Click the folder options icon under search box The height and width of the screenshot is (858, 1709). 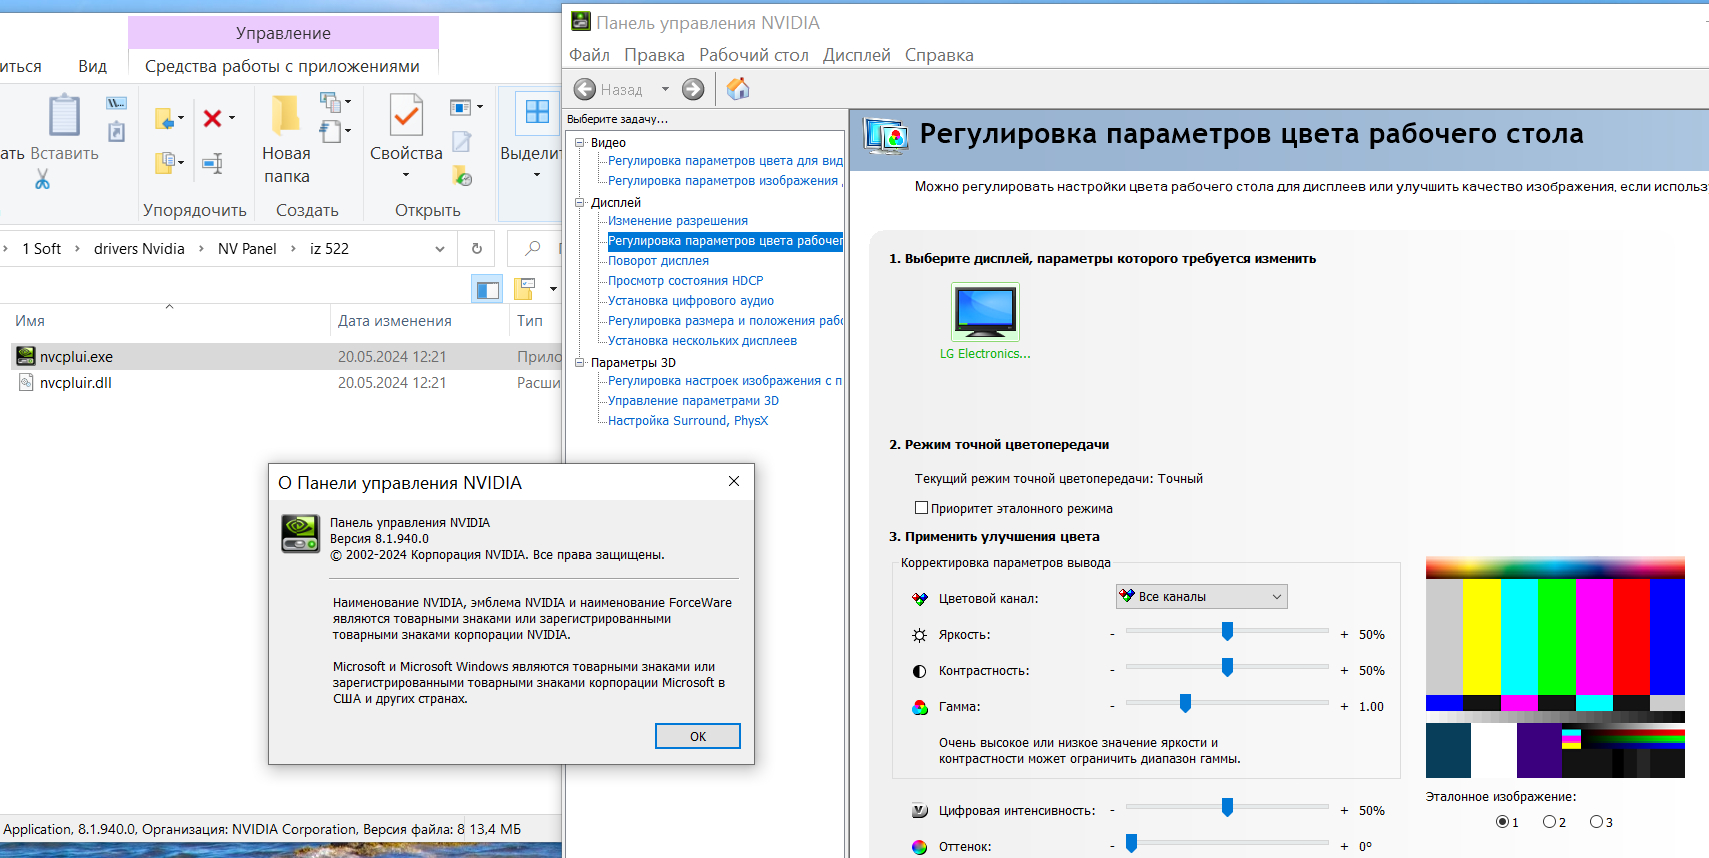tap(525, 289)
